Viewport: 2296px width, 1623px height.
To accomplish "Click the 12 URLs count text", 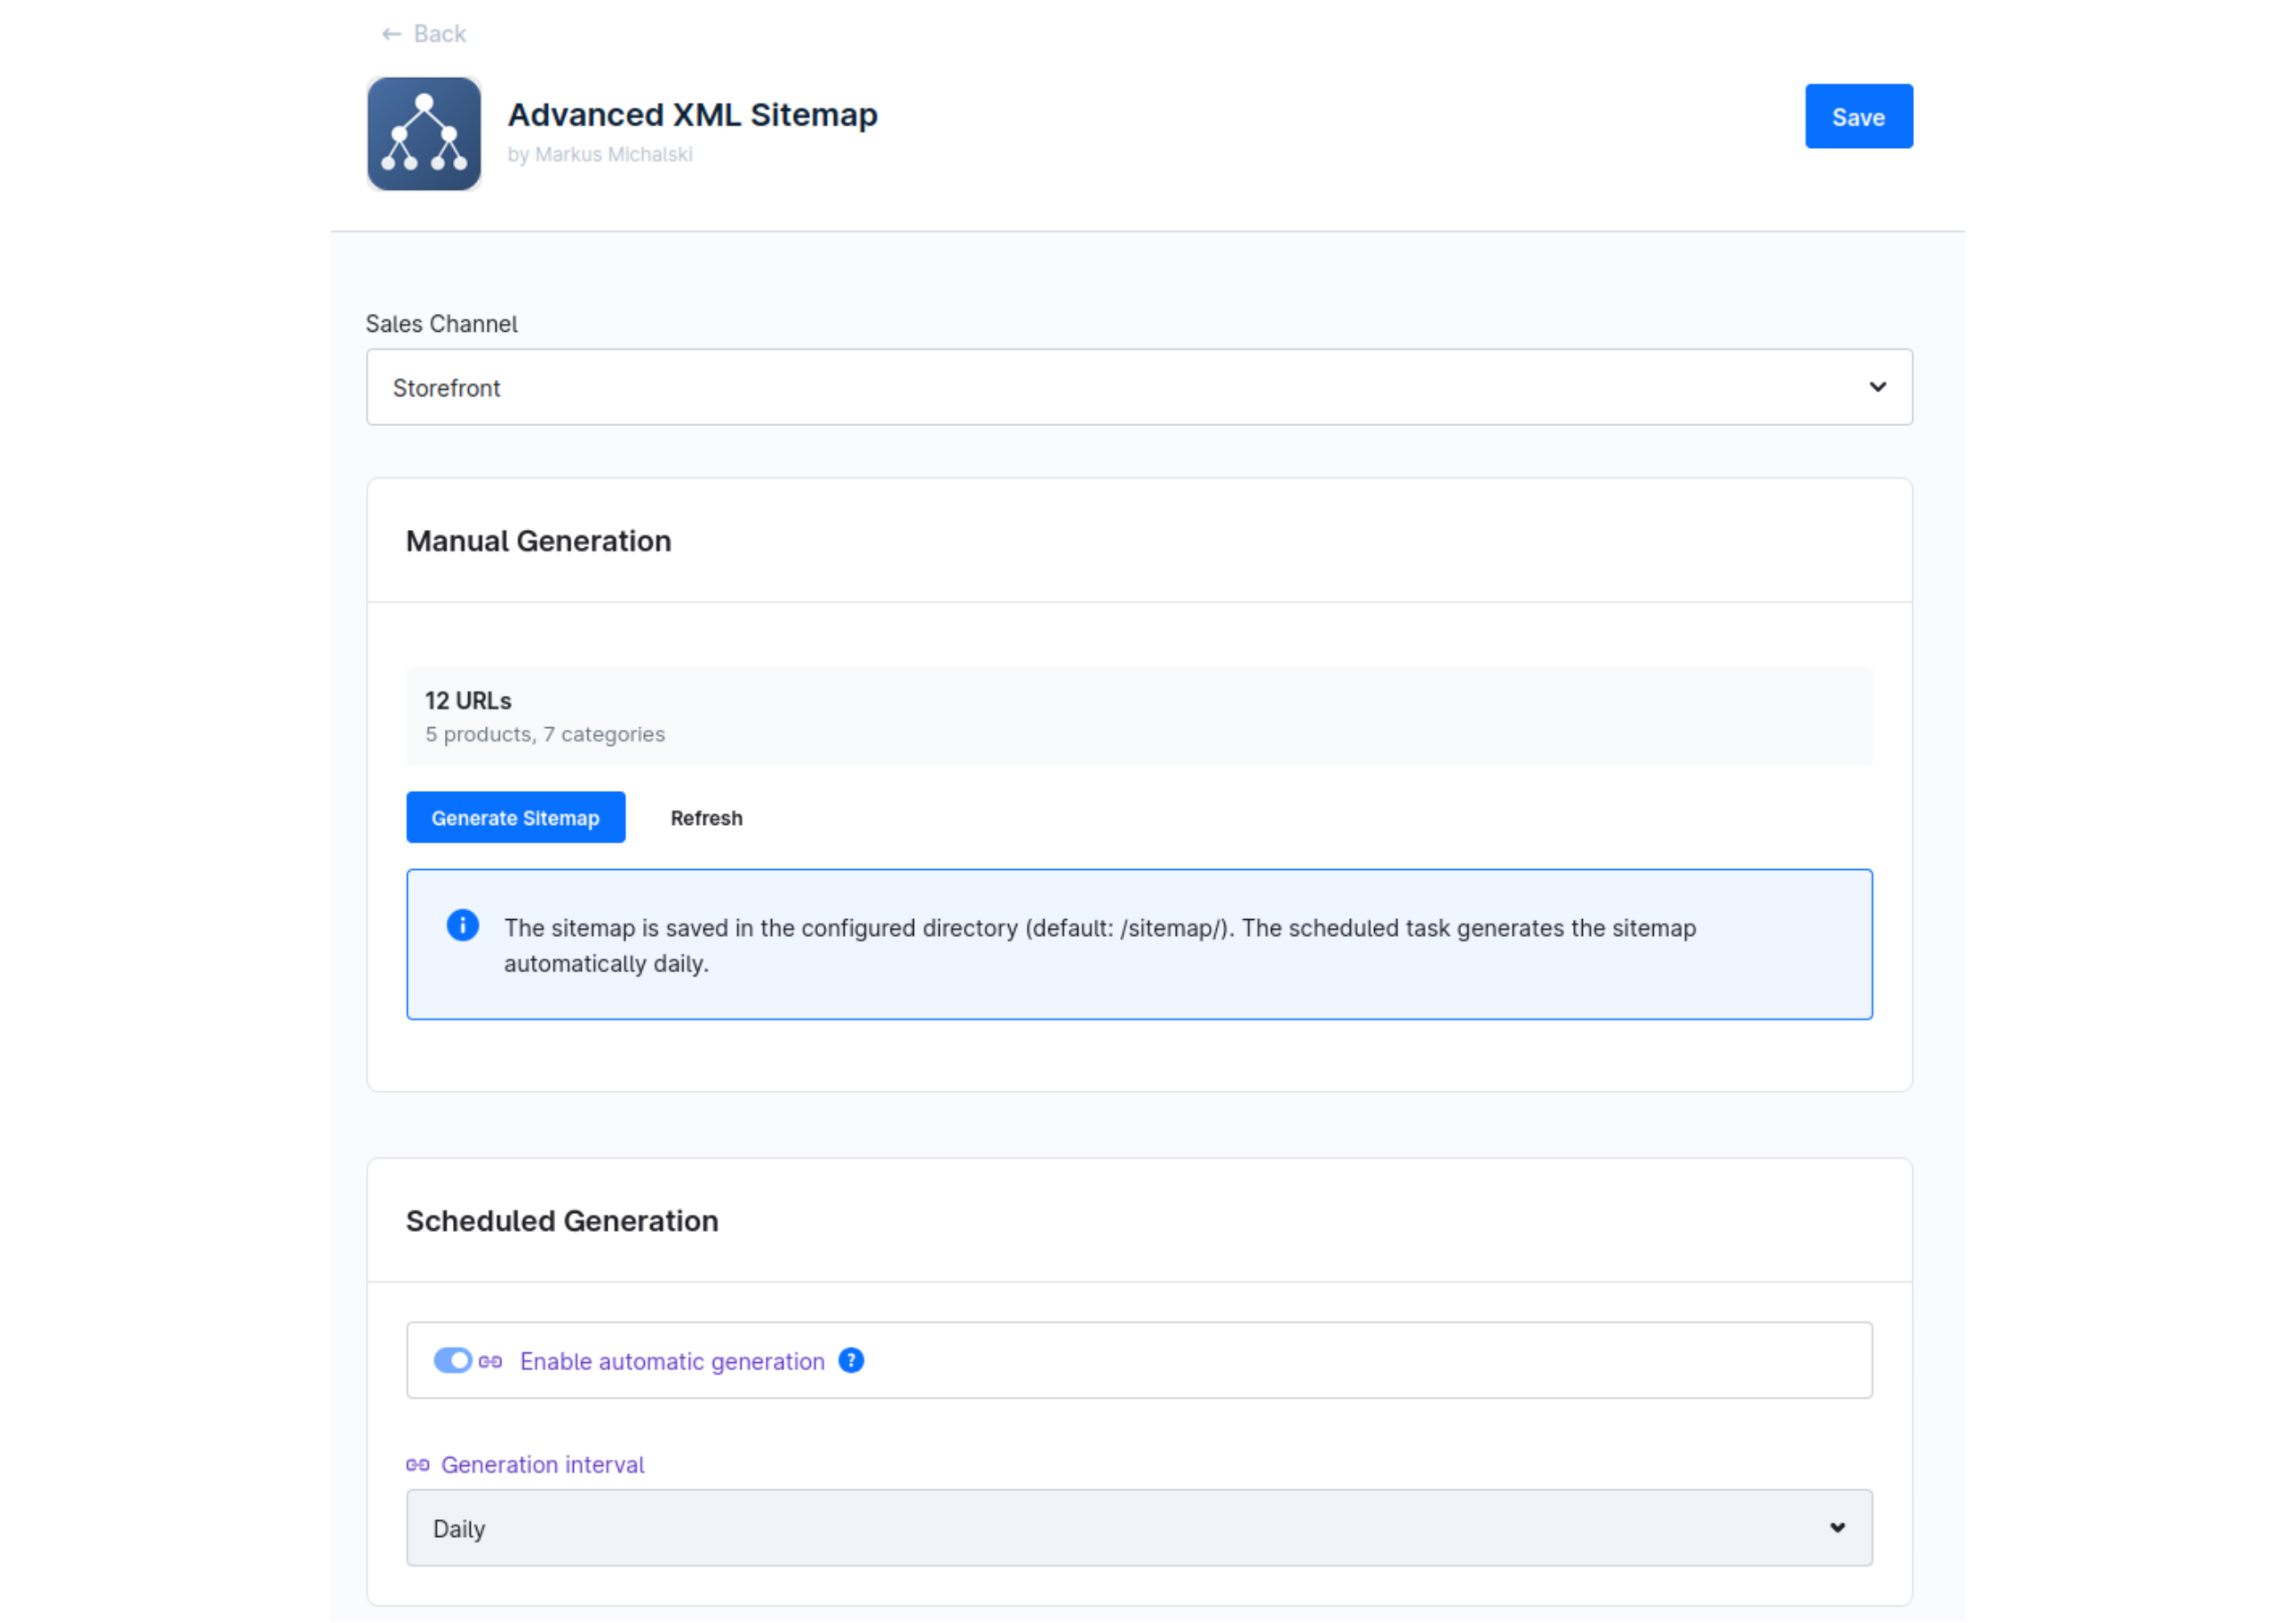I will [x=468, y=701].
